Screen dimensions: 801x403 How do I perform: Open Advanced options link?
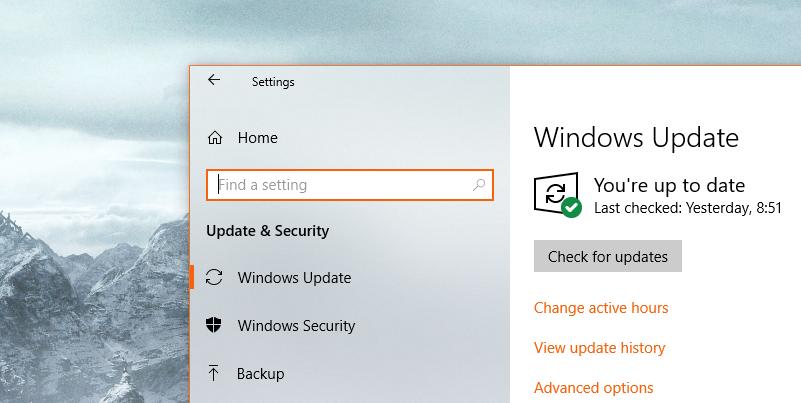593,388
